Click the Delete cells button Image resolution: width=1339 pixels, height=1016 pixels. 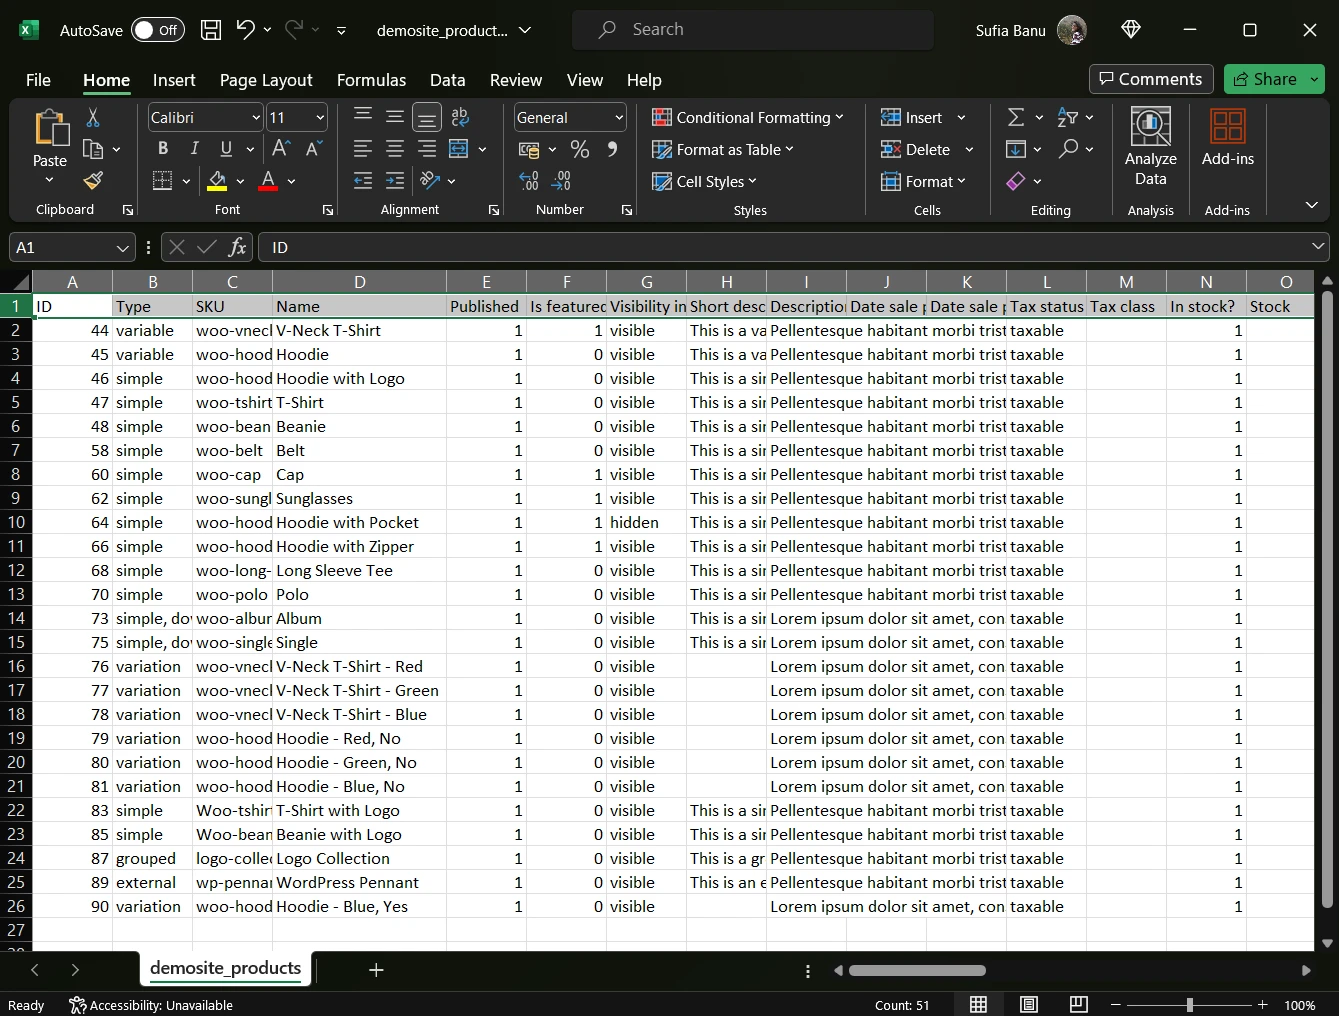[915, 149]
